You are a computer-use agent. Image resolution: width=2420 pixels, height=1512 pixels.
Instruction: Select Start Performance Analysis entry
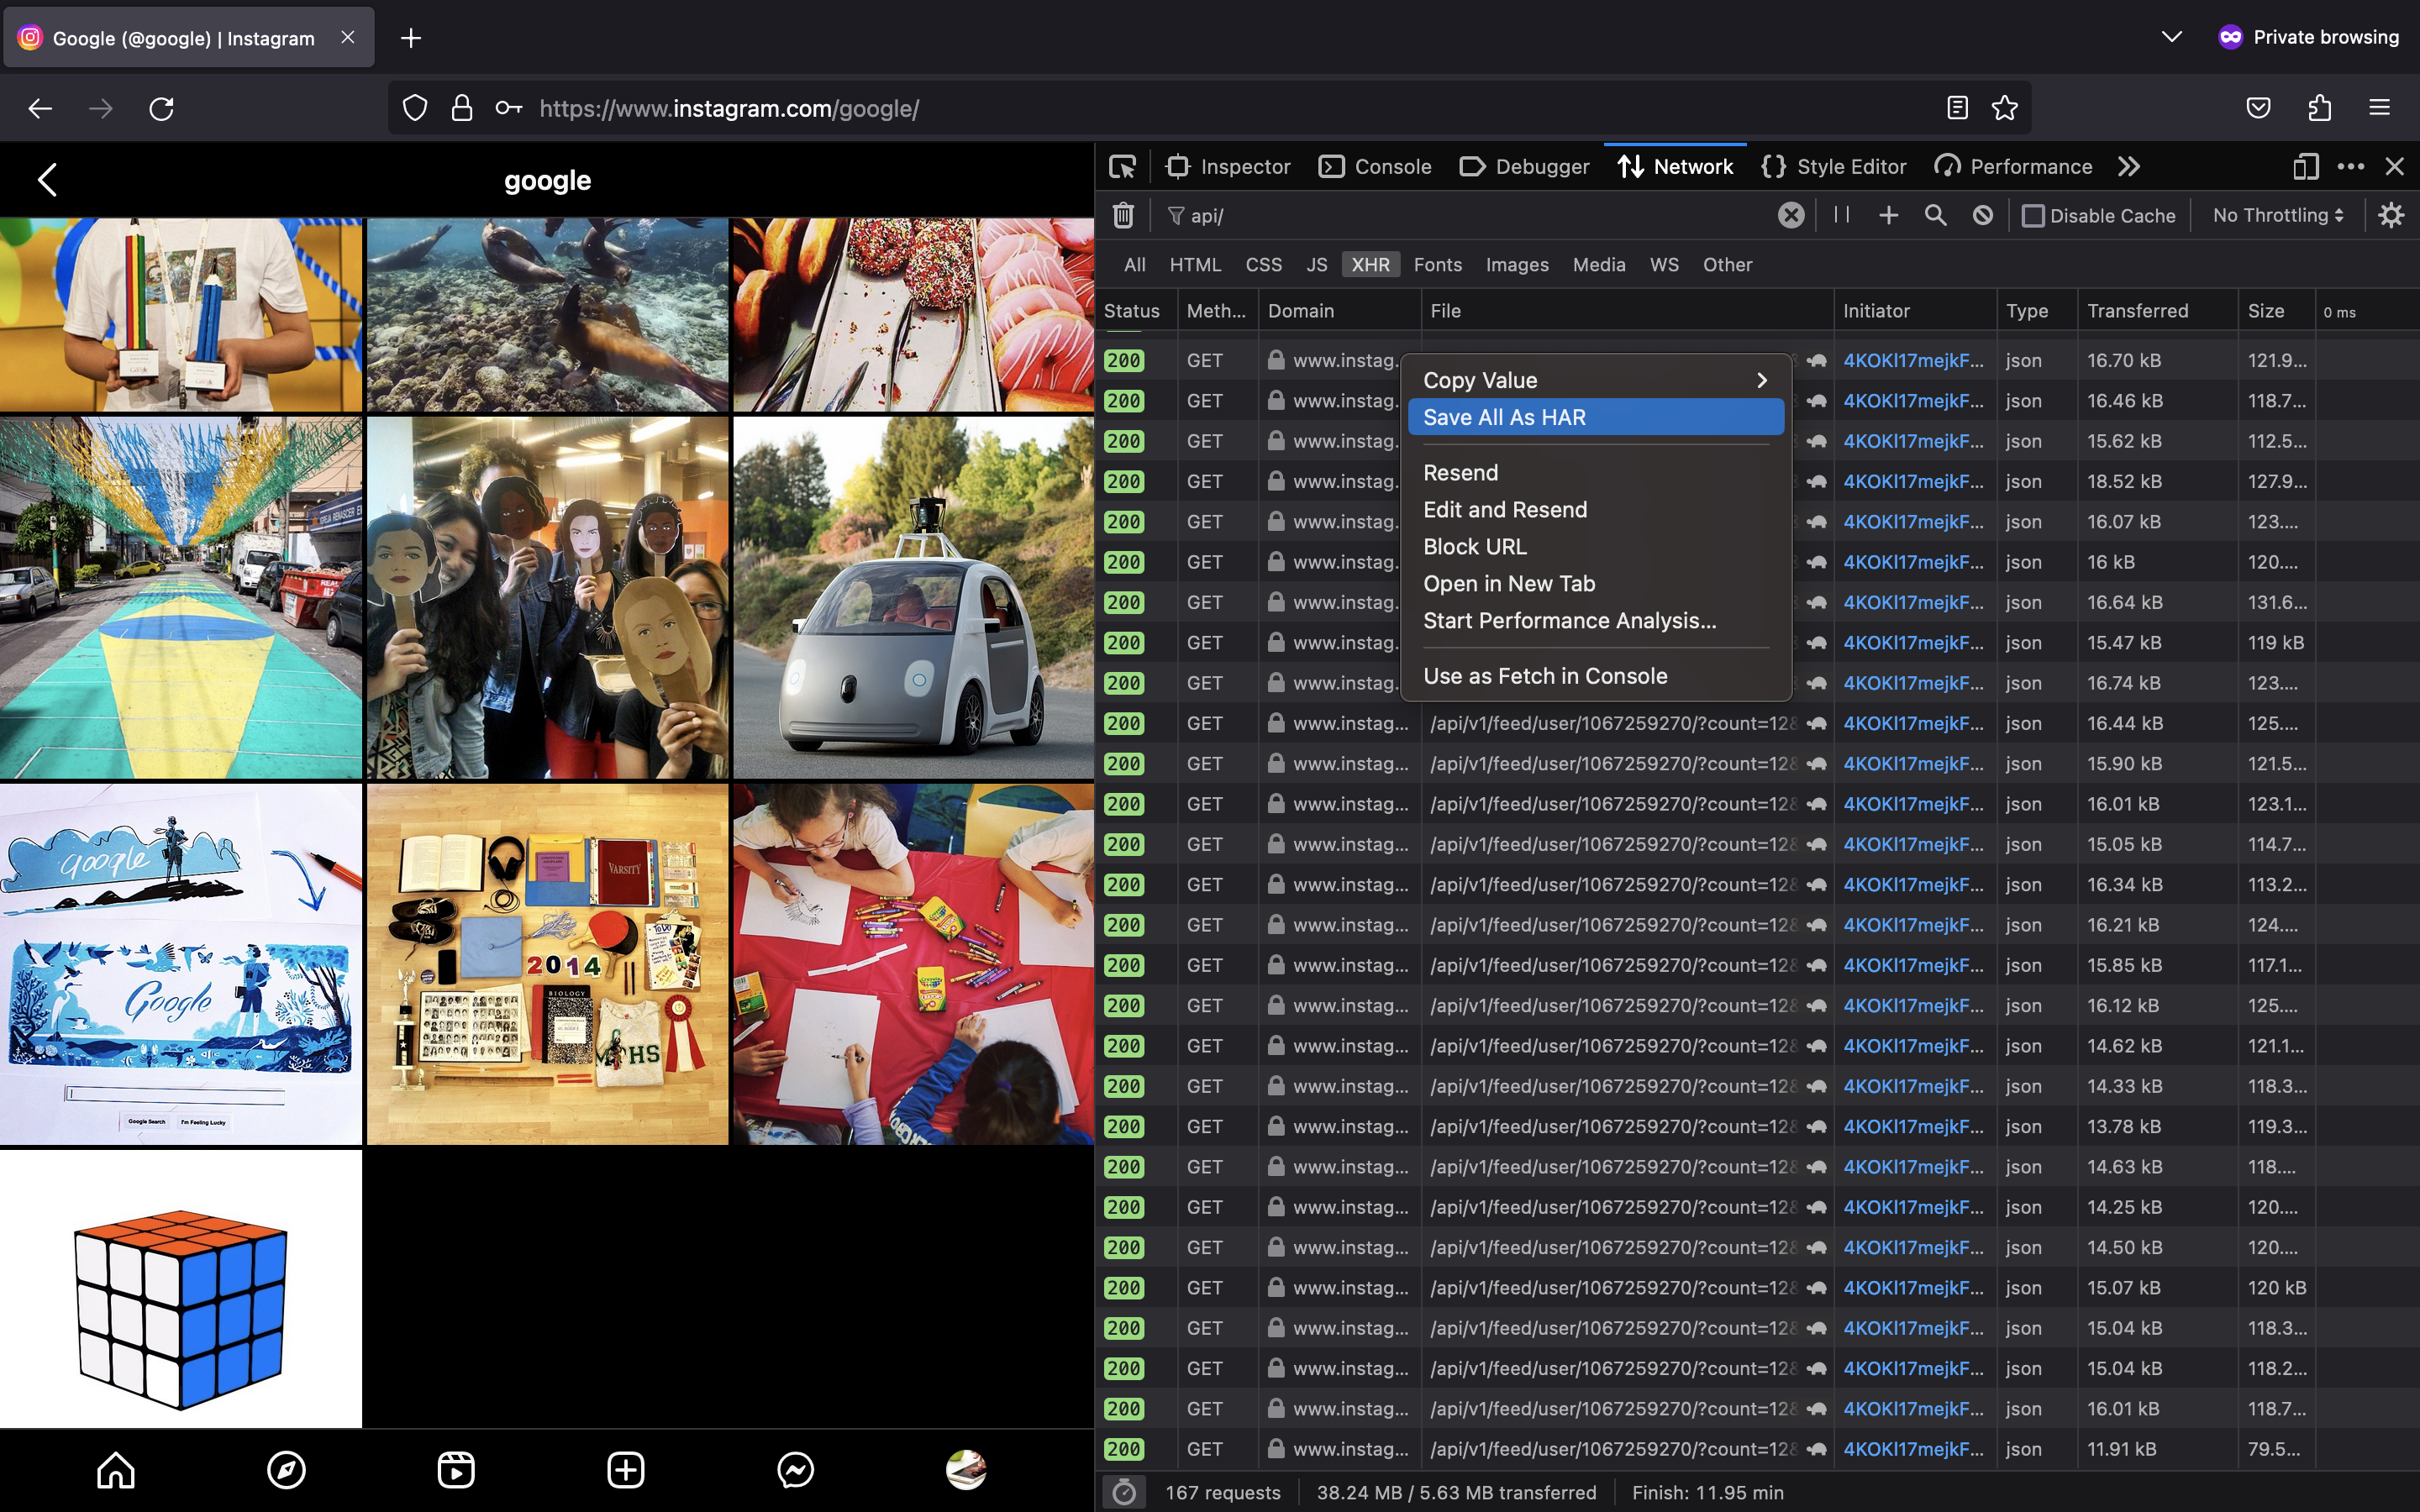coord(1596,621)
